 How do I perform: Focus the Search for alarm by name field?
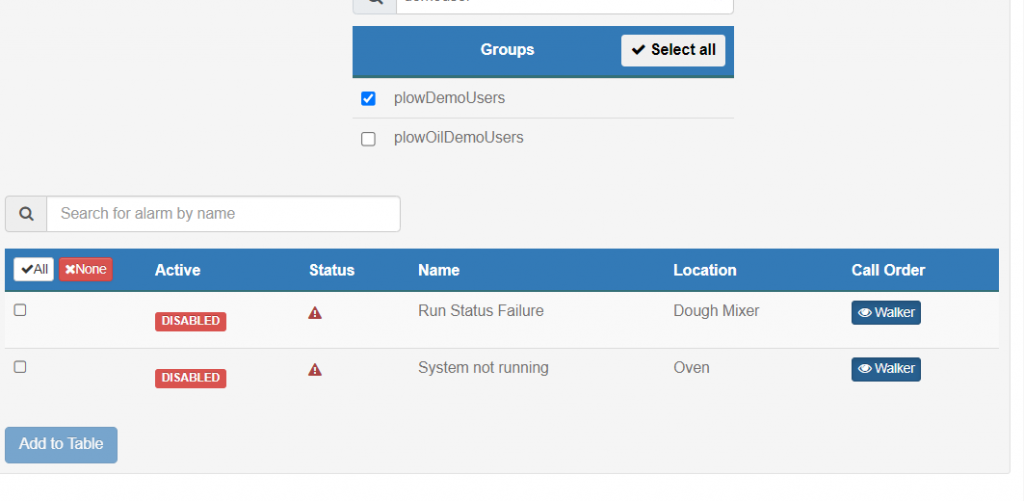pyautogui.click(x=223, y=214)
